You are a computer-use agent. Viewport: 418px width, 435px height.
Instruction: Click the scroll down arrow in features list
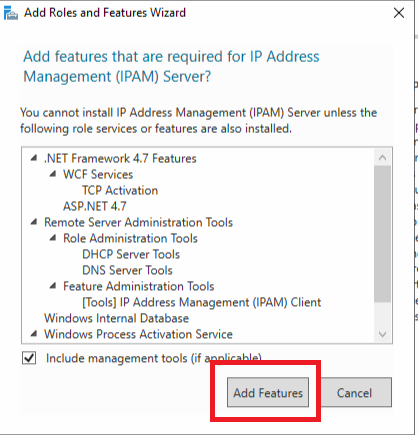383,334
